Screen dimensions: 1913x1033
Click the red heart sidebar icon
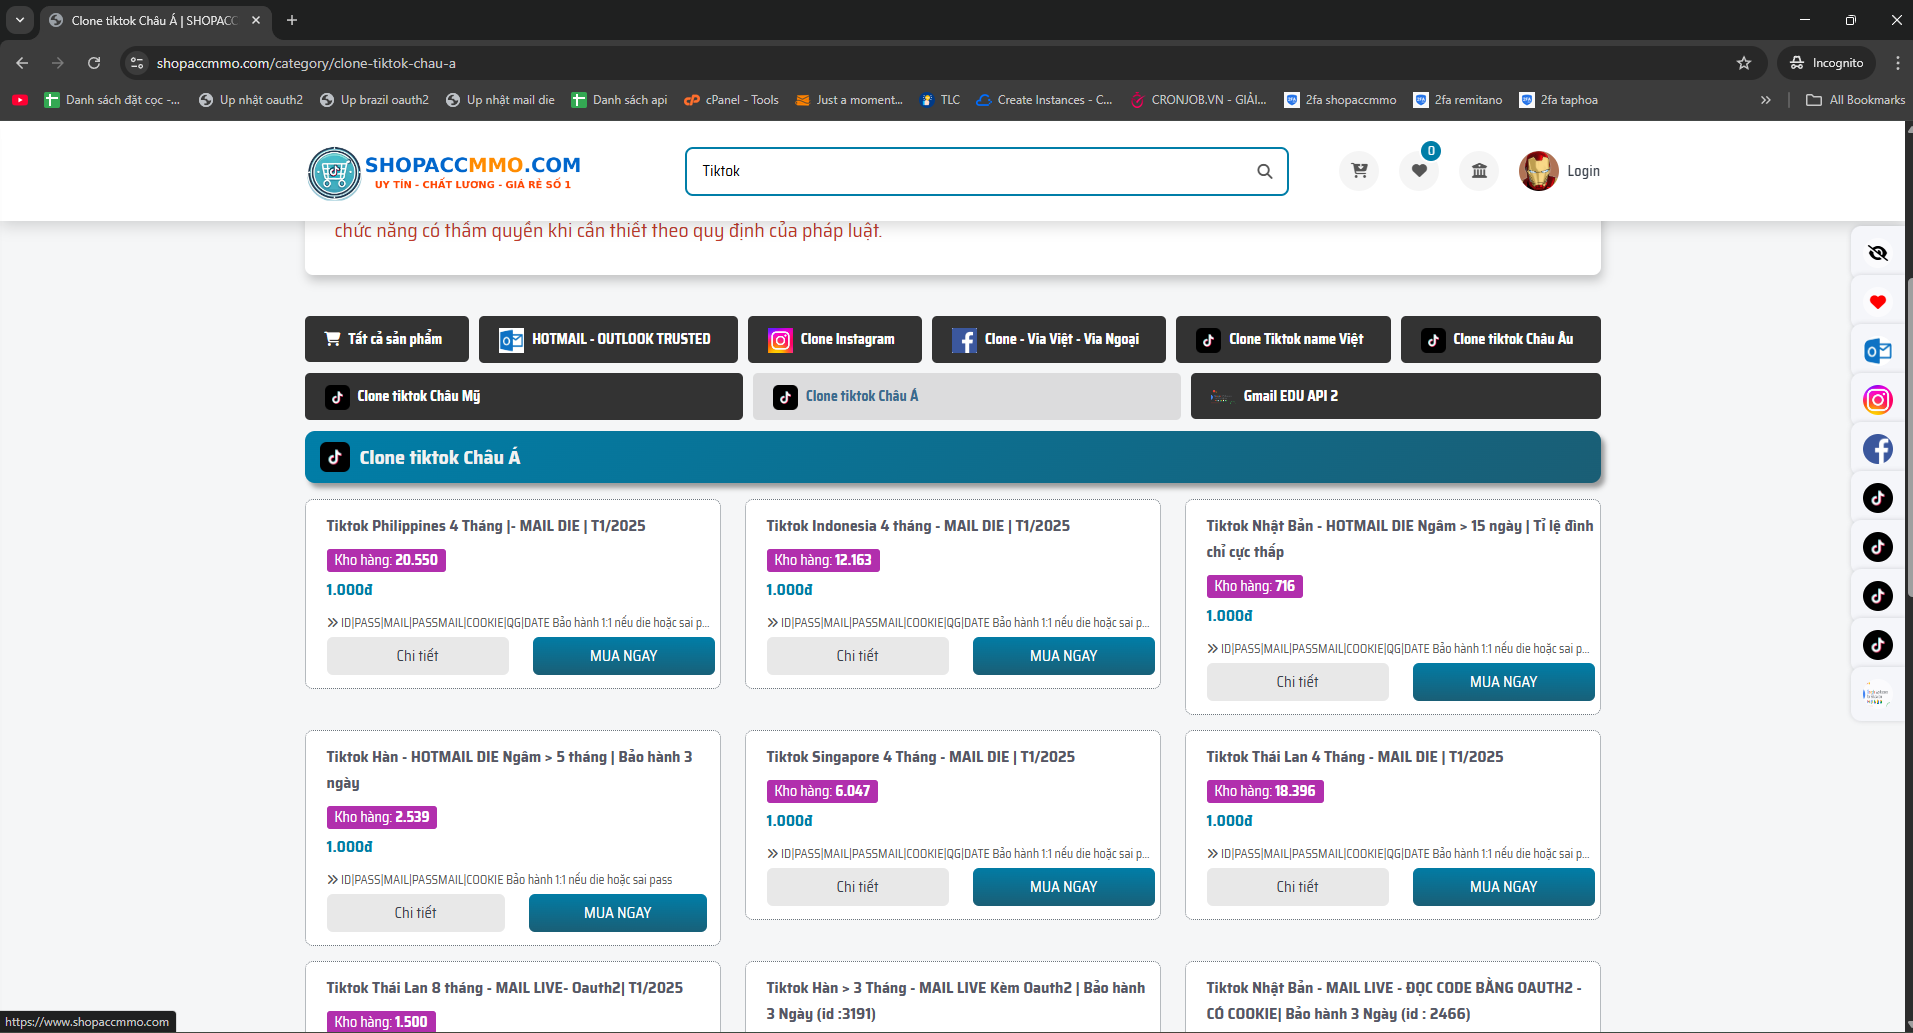[x=1877, y=302]
